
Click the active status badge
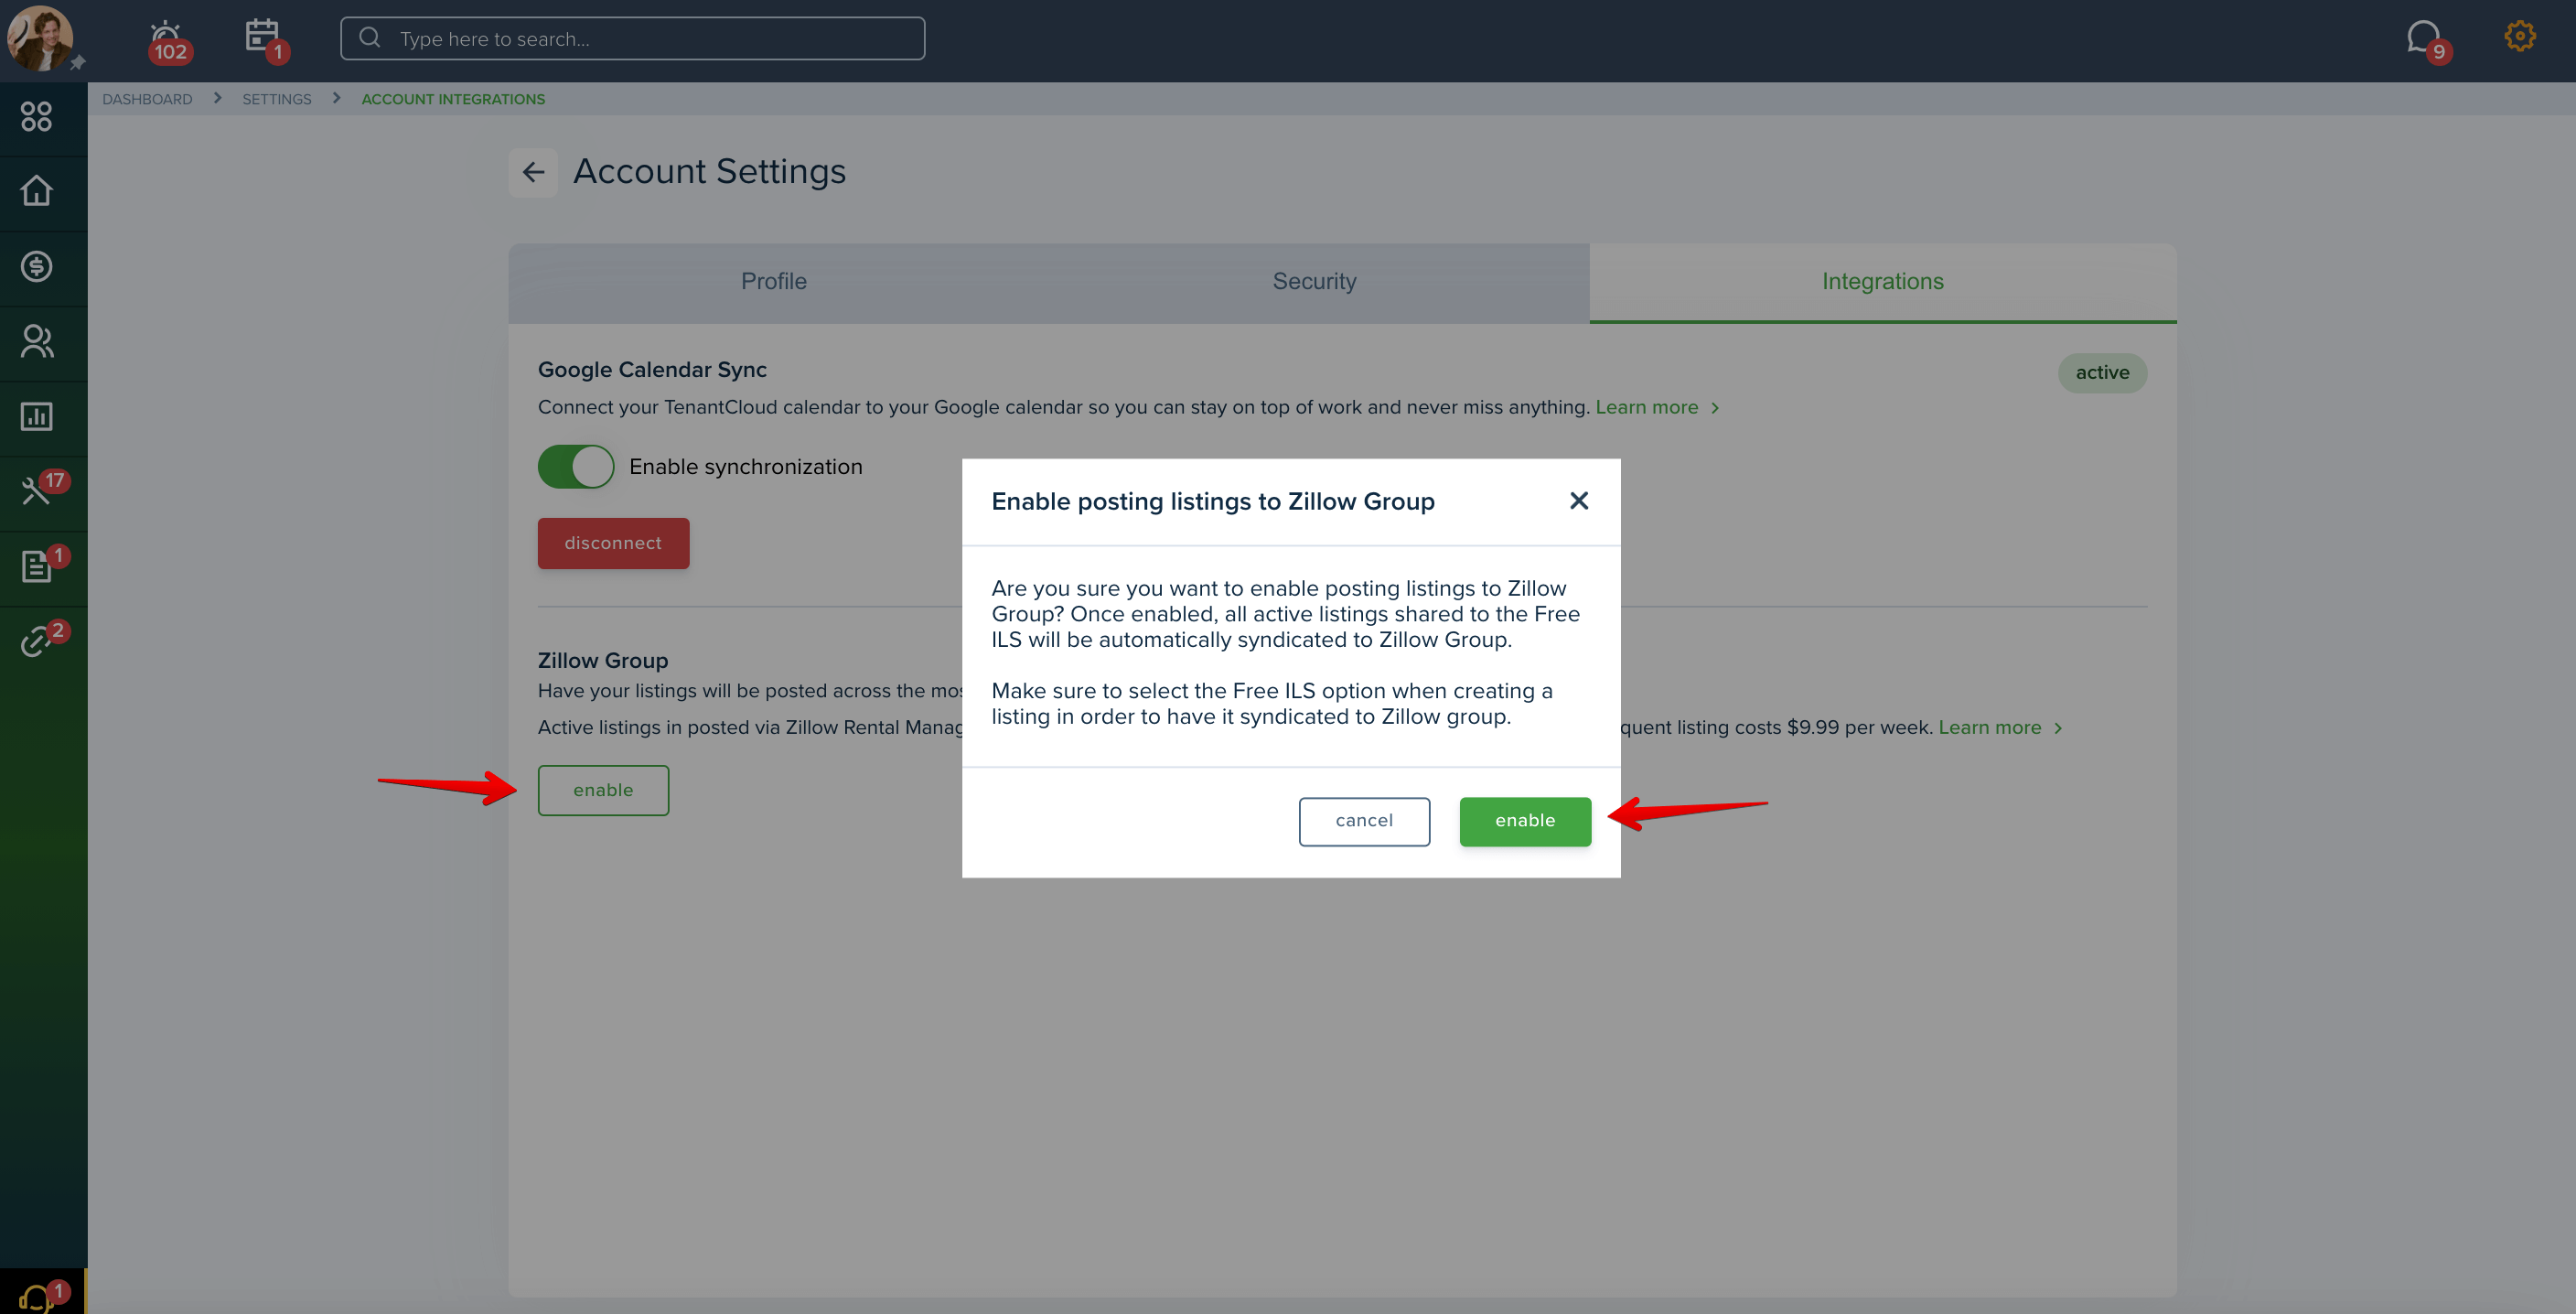2102,373
